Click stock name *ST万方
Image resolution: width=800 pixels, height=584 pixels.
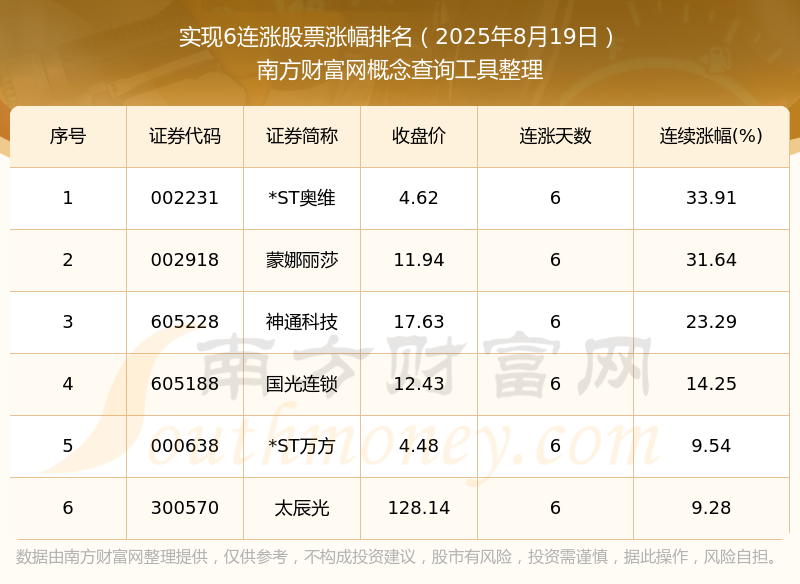click(302, 446)
